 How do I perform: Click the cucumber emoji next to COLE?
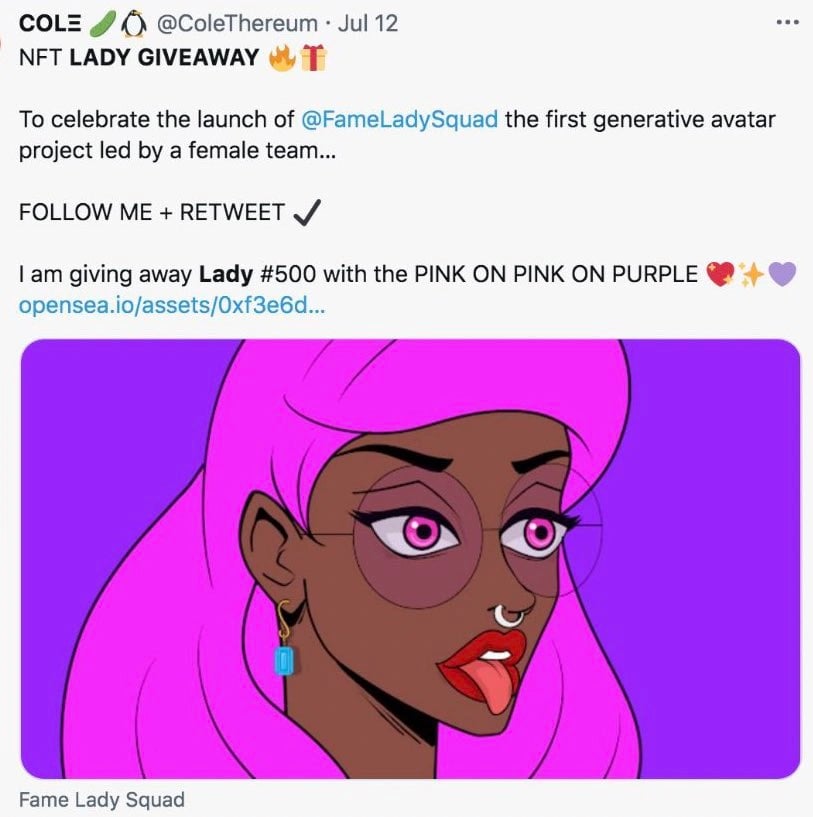tap(103, 24)
